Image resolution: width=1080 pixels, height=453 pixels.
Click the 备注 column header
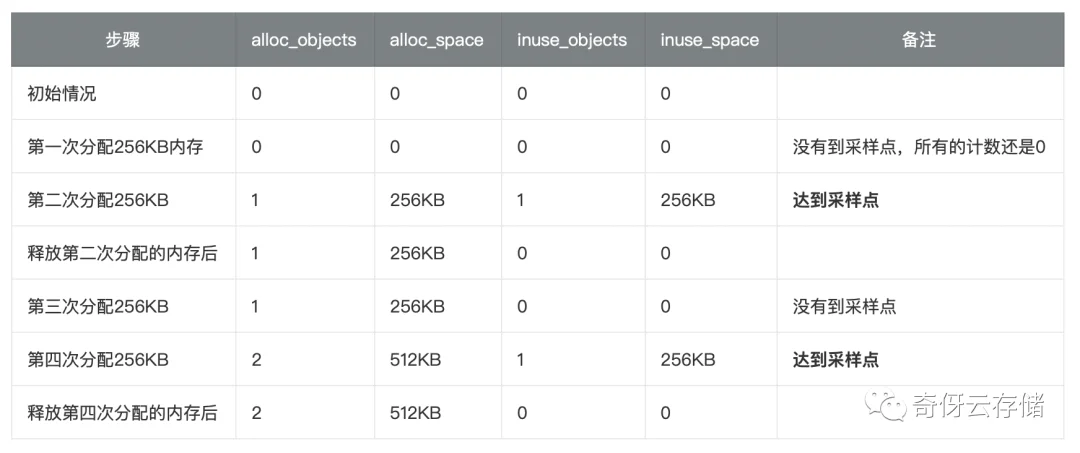click(919, 40)
